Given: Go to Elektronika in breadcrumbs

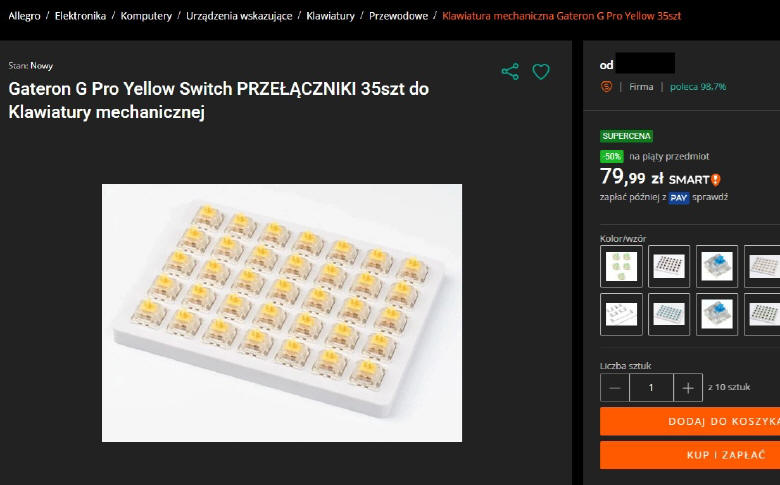Looking at the screenshot, I should point(80,16).
